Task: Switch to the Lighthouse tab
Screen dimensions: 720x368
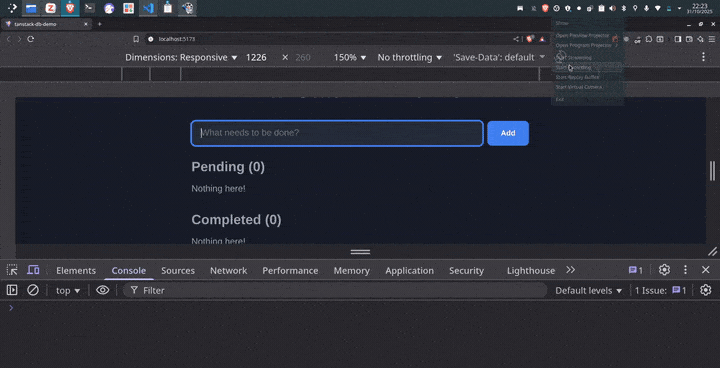Action: pos(531,271)
